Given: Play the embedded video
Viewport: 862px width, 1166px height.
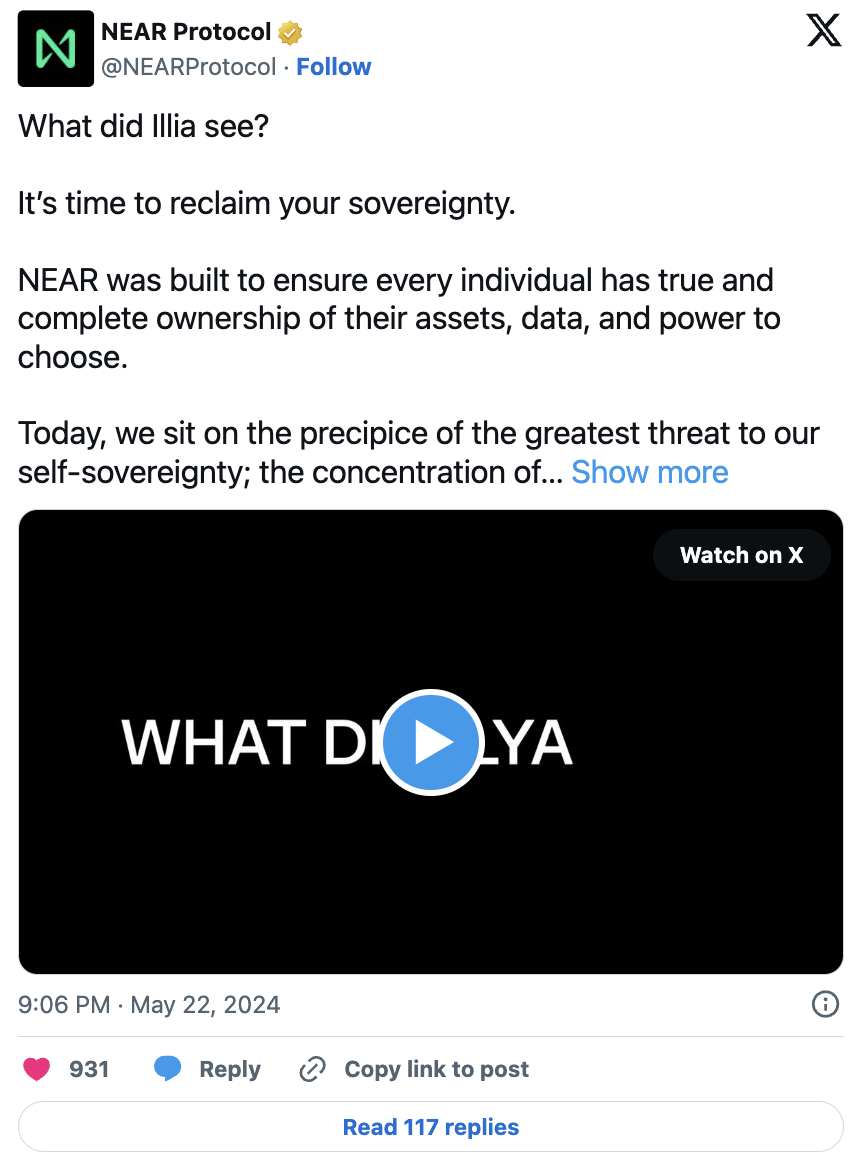Looking at the screenshot, I should point(430,742).
